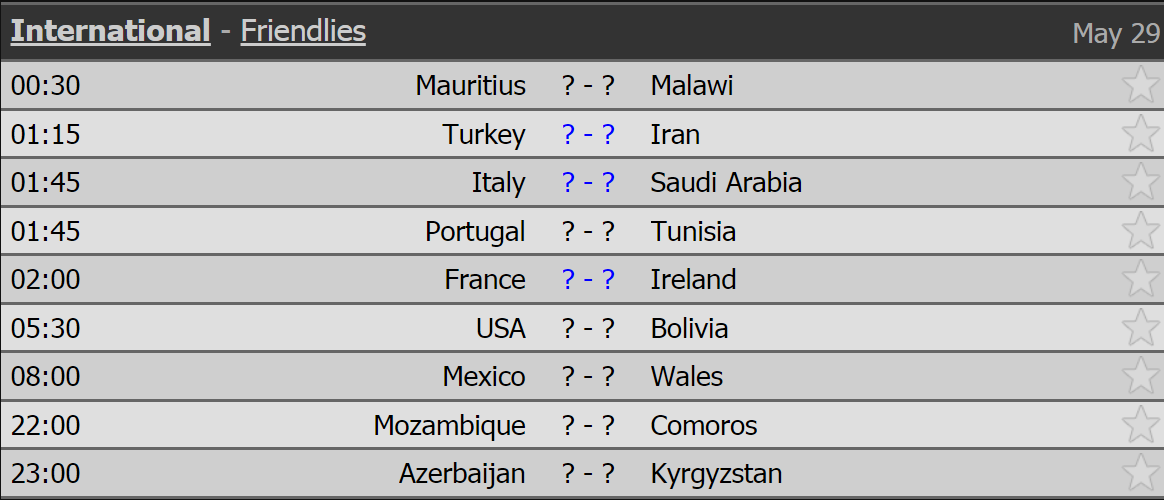Click the Kyrgyzstan team name

tap(716, 474)
